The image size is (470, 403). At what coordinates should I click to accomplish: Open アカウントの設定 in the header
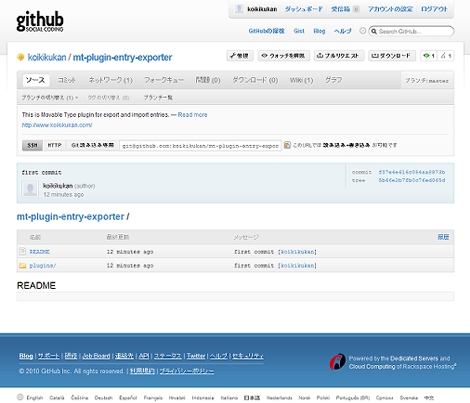click(x=390, y=9)
